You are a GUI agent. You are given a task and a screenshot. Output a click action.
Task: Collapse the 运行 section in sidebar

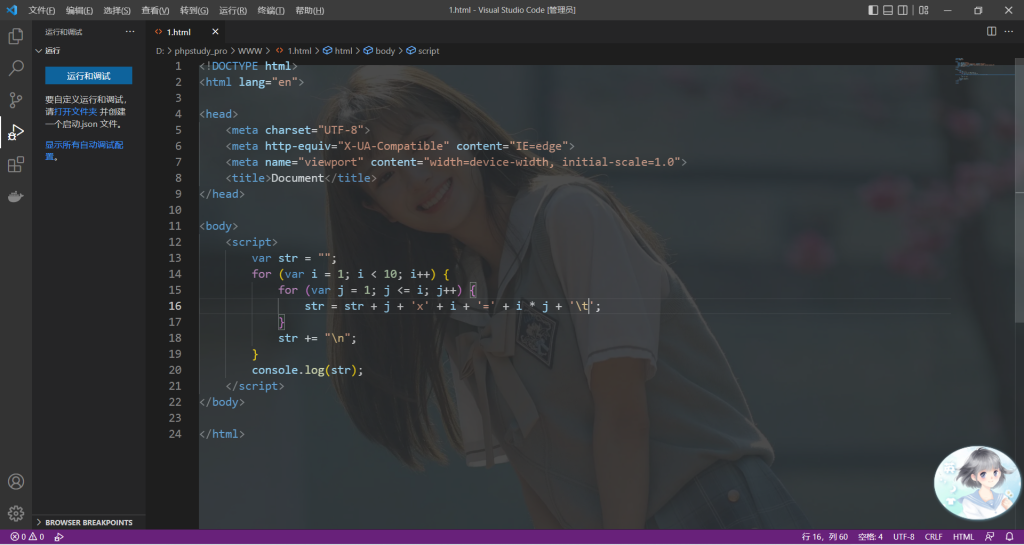pos(52,50)
